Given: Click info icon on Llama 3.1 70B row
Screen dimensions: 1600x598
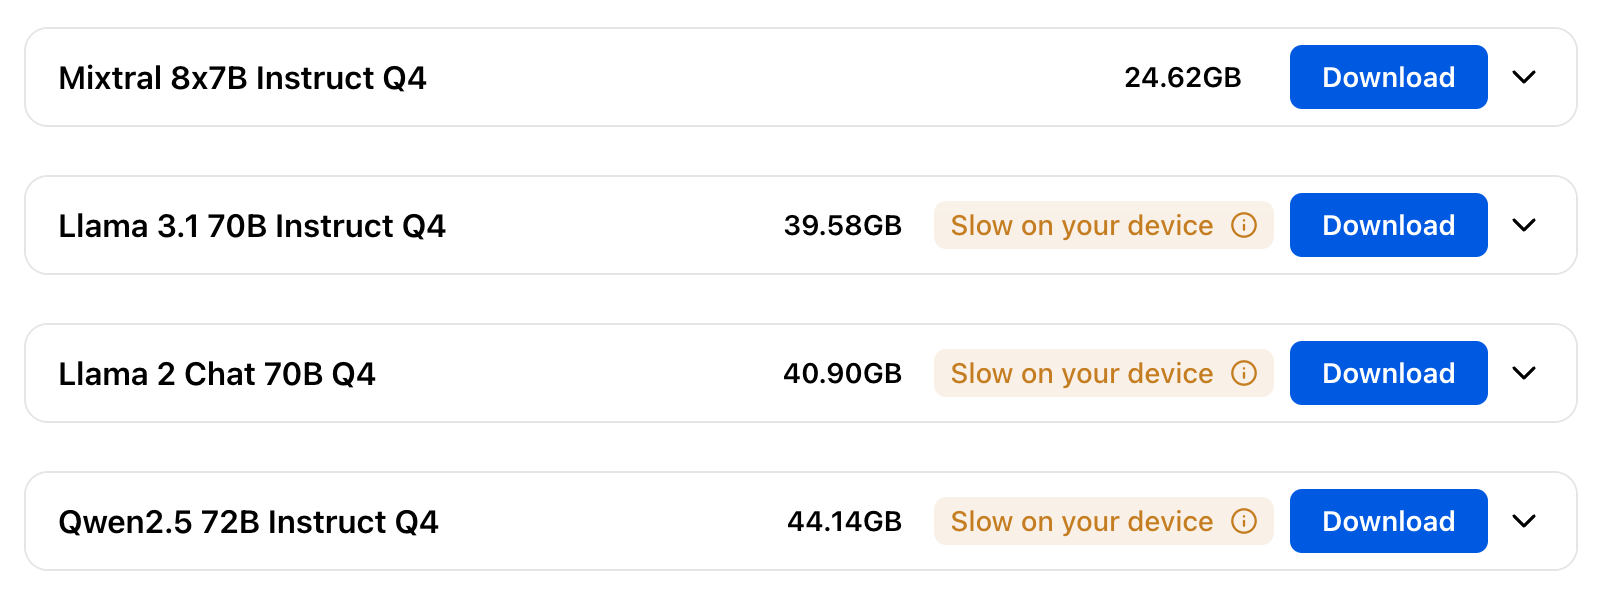Looking at the screenshot, I should [1243, 225].
